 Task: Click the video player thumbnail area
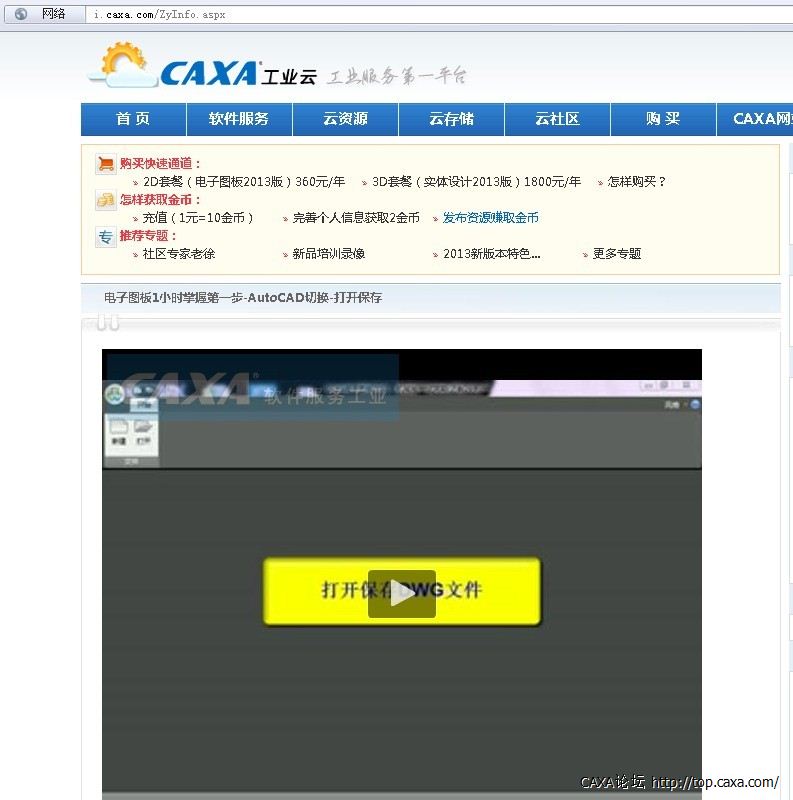coord(402,574)
